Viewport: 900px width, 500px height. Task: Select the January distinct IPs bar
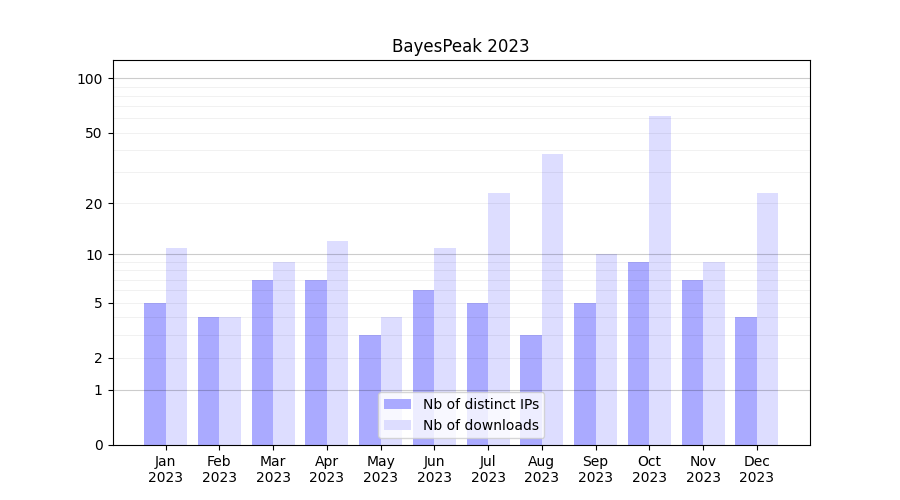[155, 374]
